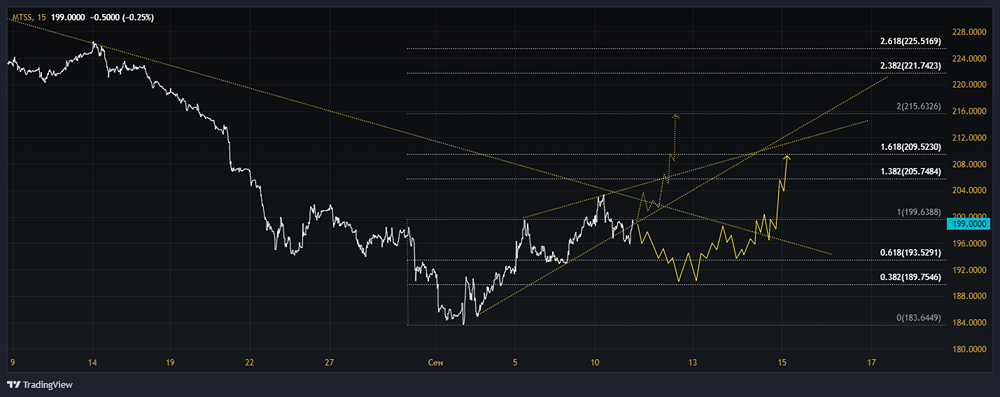Click the date 19 on time axis
Image resolution: width=1000 pixels, height=397 pixels.
(170, 363)
